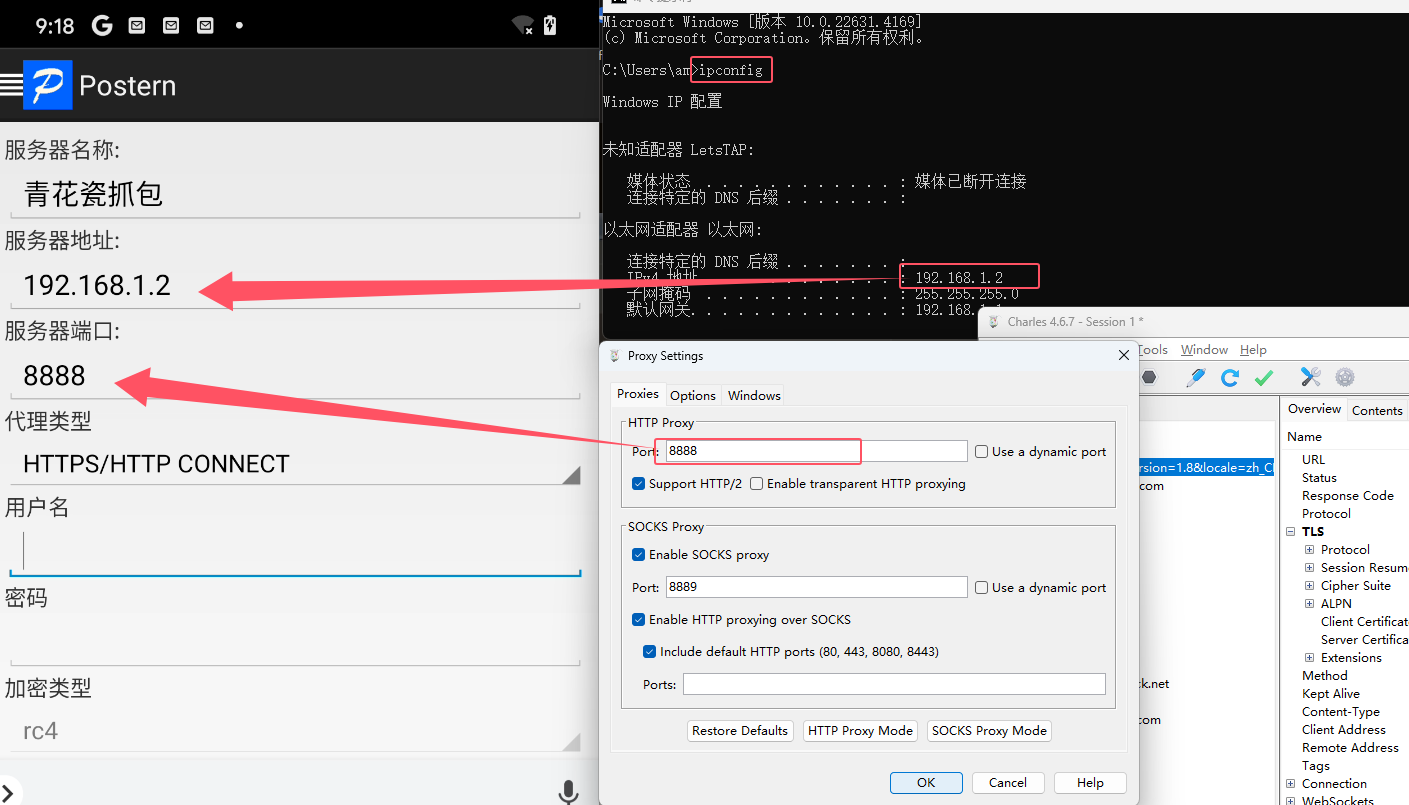1409x805 pixels.
Task: Expand the Protocol node under TLS
Action: tap(1310, 550)
